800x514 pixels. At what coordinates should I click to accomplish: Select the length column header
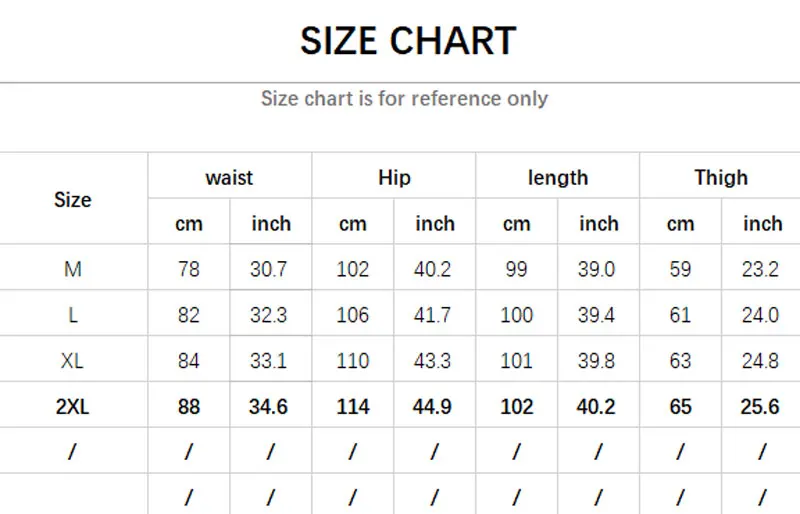tap(557, 178)
